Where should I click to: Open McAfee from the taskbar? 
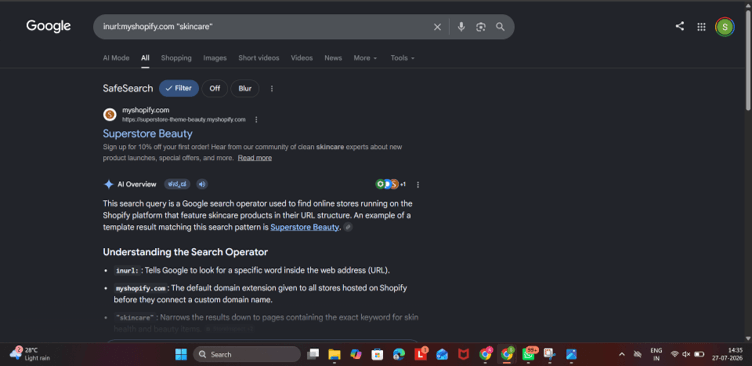coord(463,354)
